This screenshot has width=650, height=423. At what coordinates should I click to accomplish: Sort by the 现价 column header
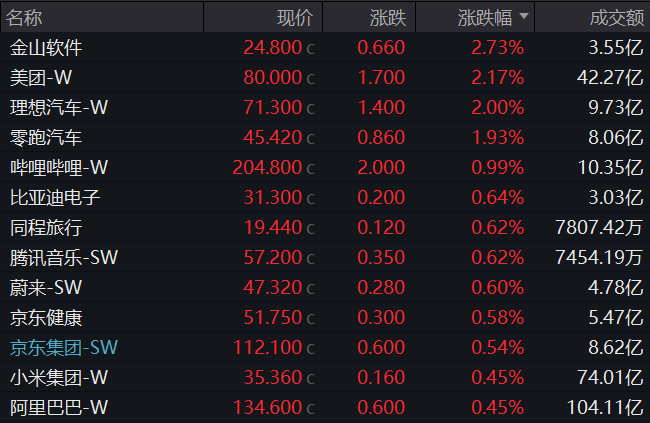295,18
